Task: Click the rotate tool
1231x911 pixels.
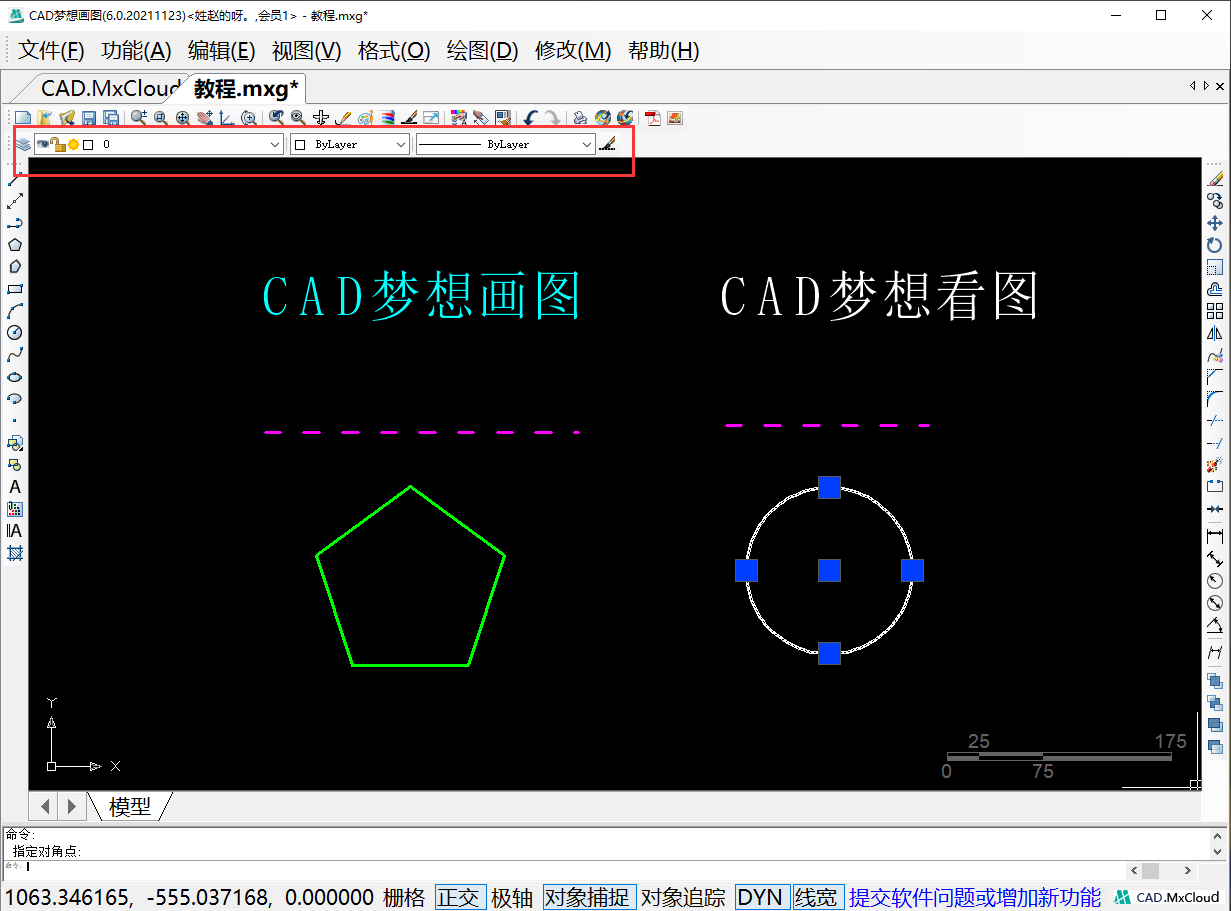Action: click(1215, 245)
